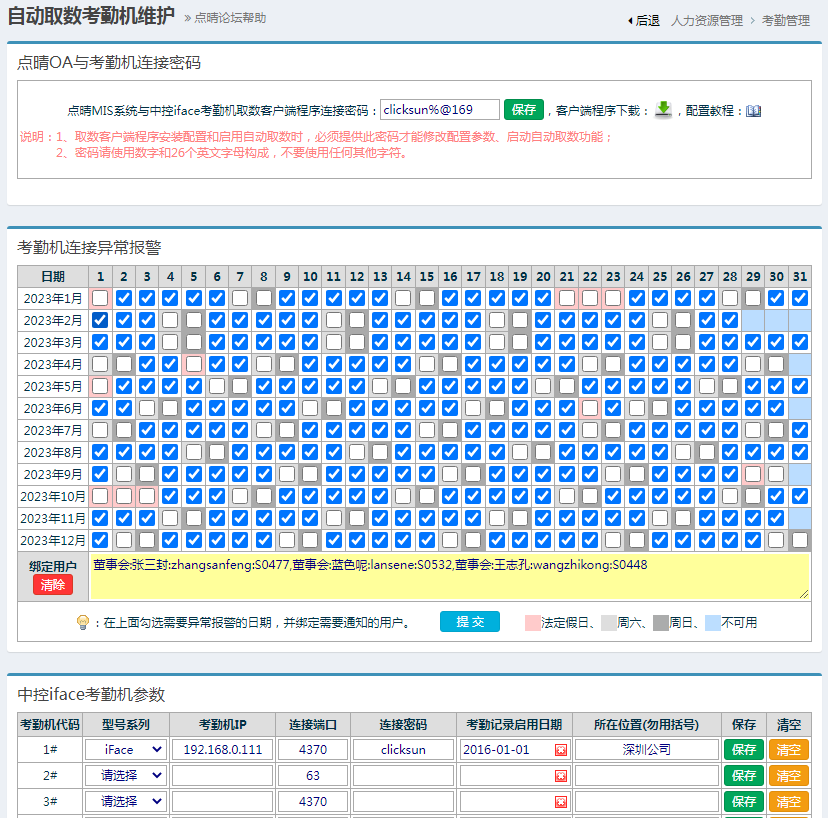Check 2023年9月 day 29 checkbox

point(753,474)
